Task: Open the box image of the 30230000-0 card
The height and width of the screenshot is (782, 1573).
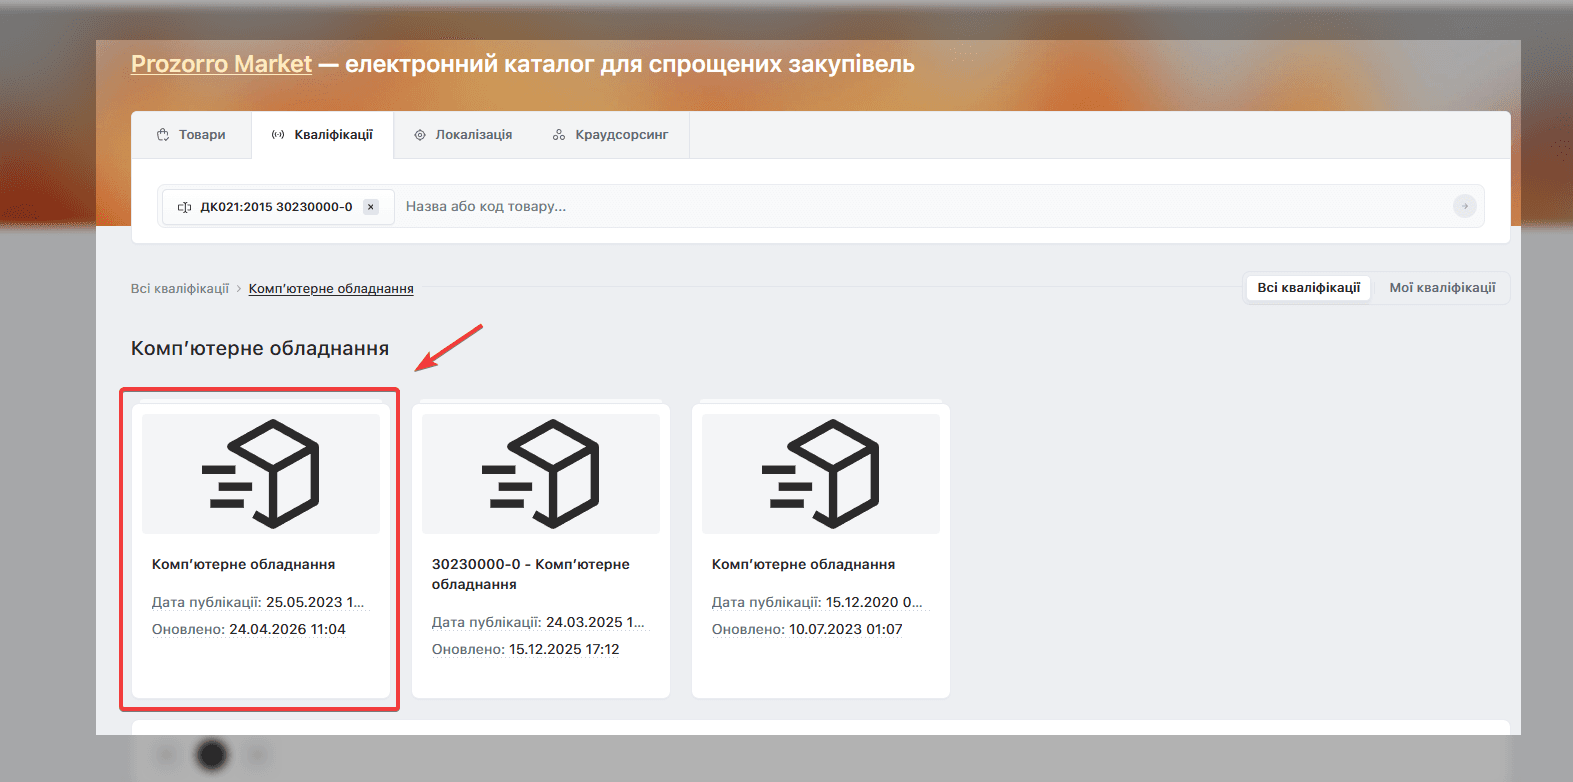Action: tap(541, 474)
